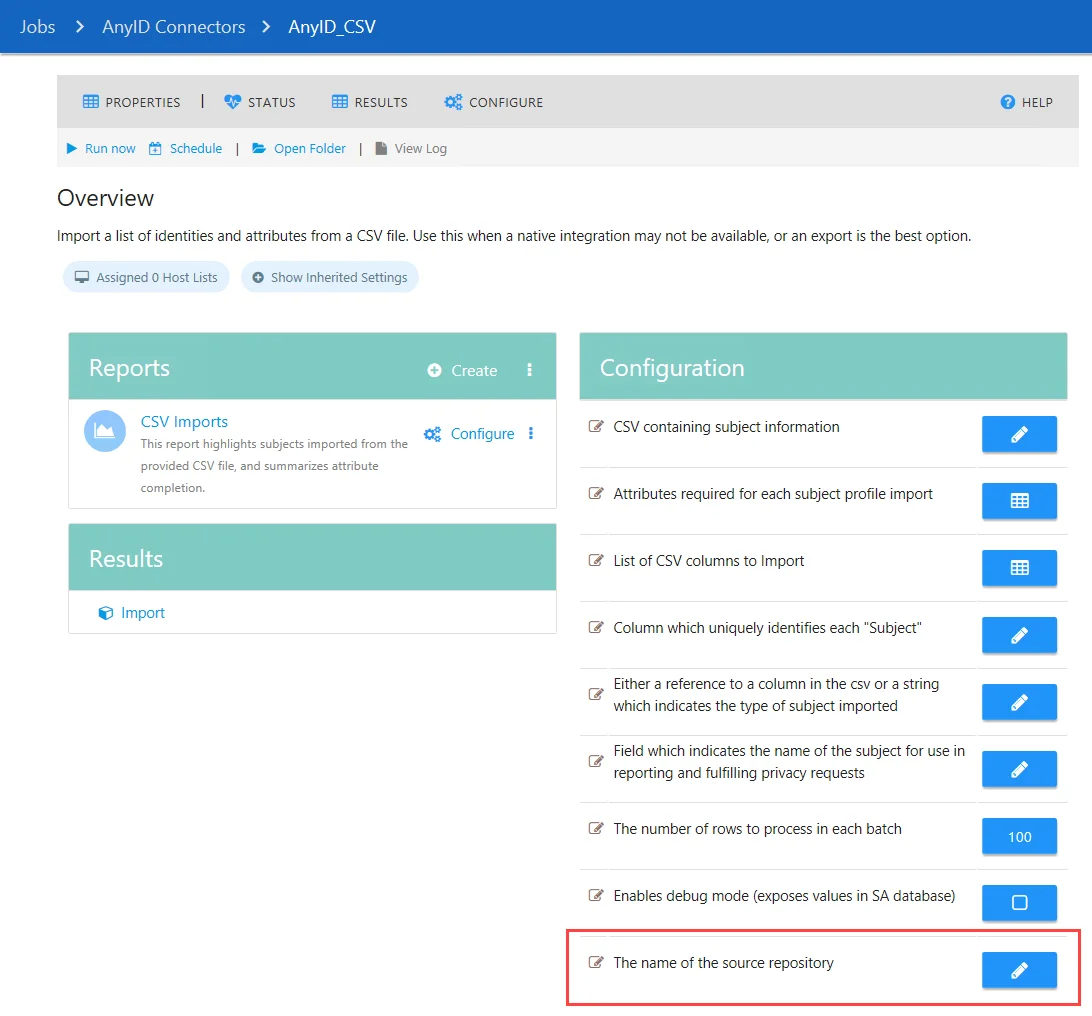Run the job now

point(101,148)
